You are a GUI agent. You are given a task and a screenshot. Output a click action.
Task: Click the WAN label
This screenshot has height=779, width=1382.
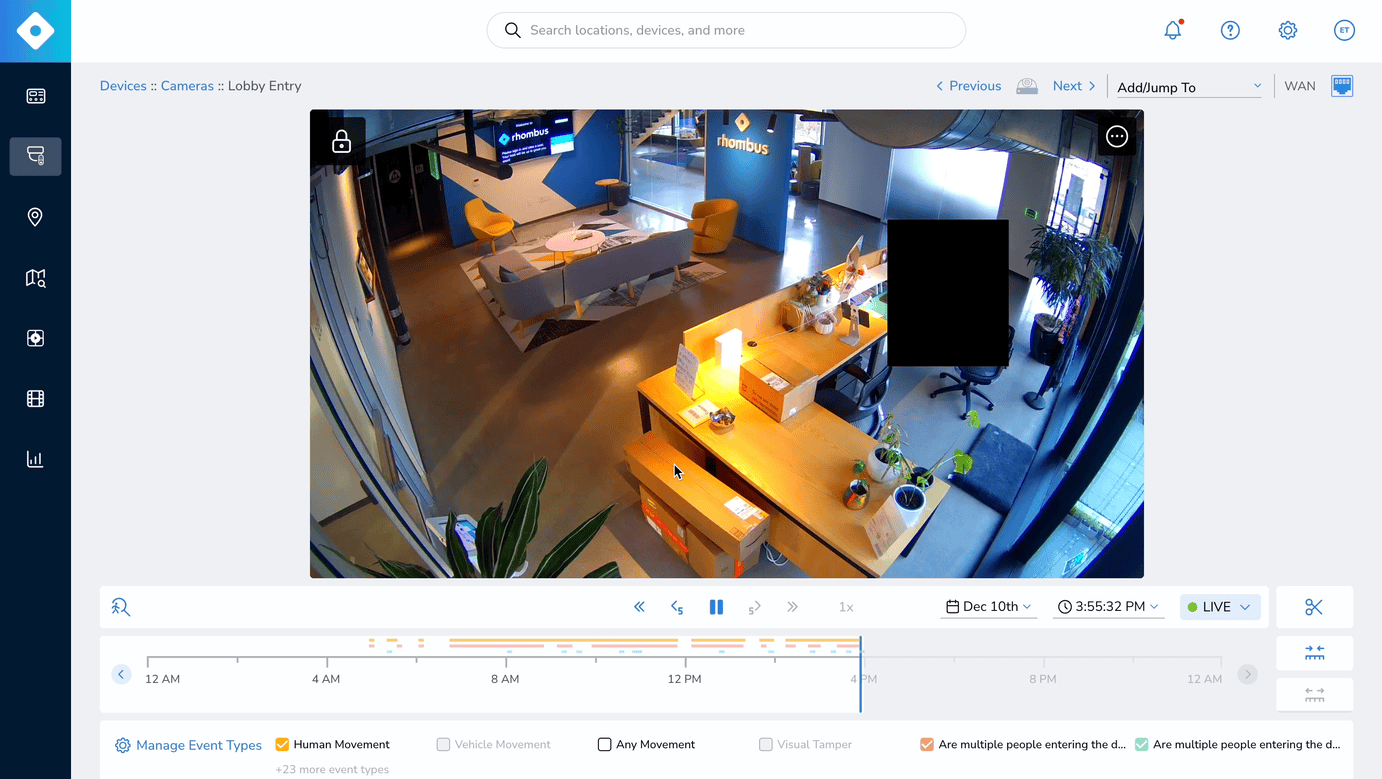click(x=1300, y=86)
